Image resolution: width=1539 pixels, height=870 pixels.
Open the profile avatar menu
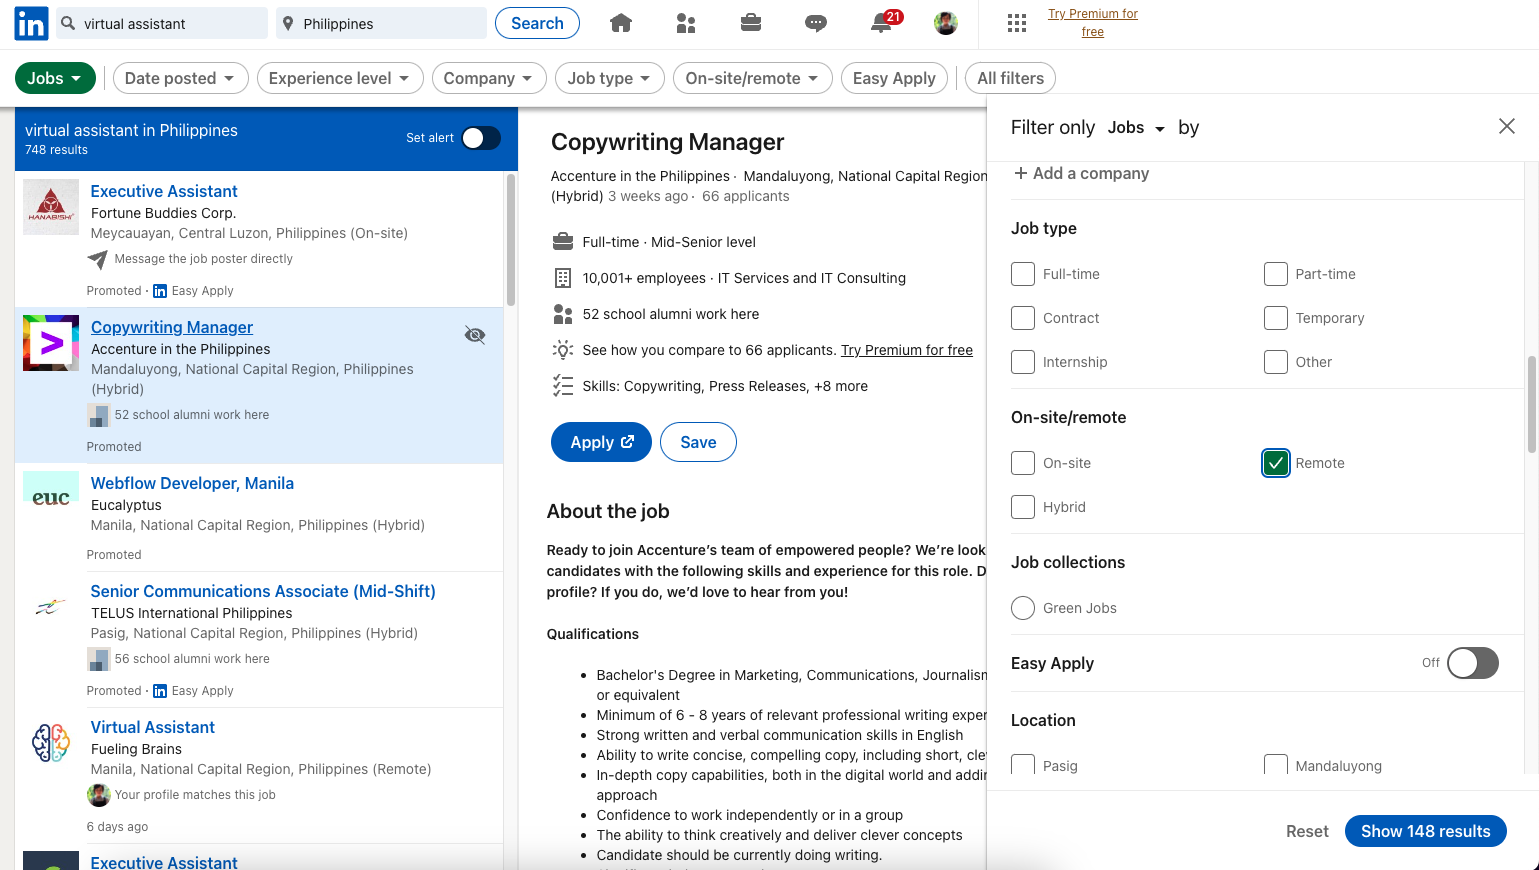(x=946, y=23)
